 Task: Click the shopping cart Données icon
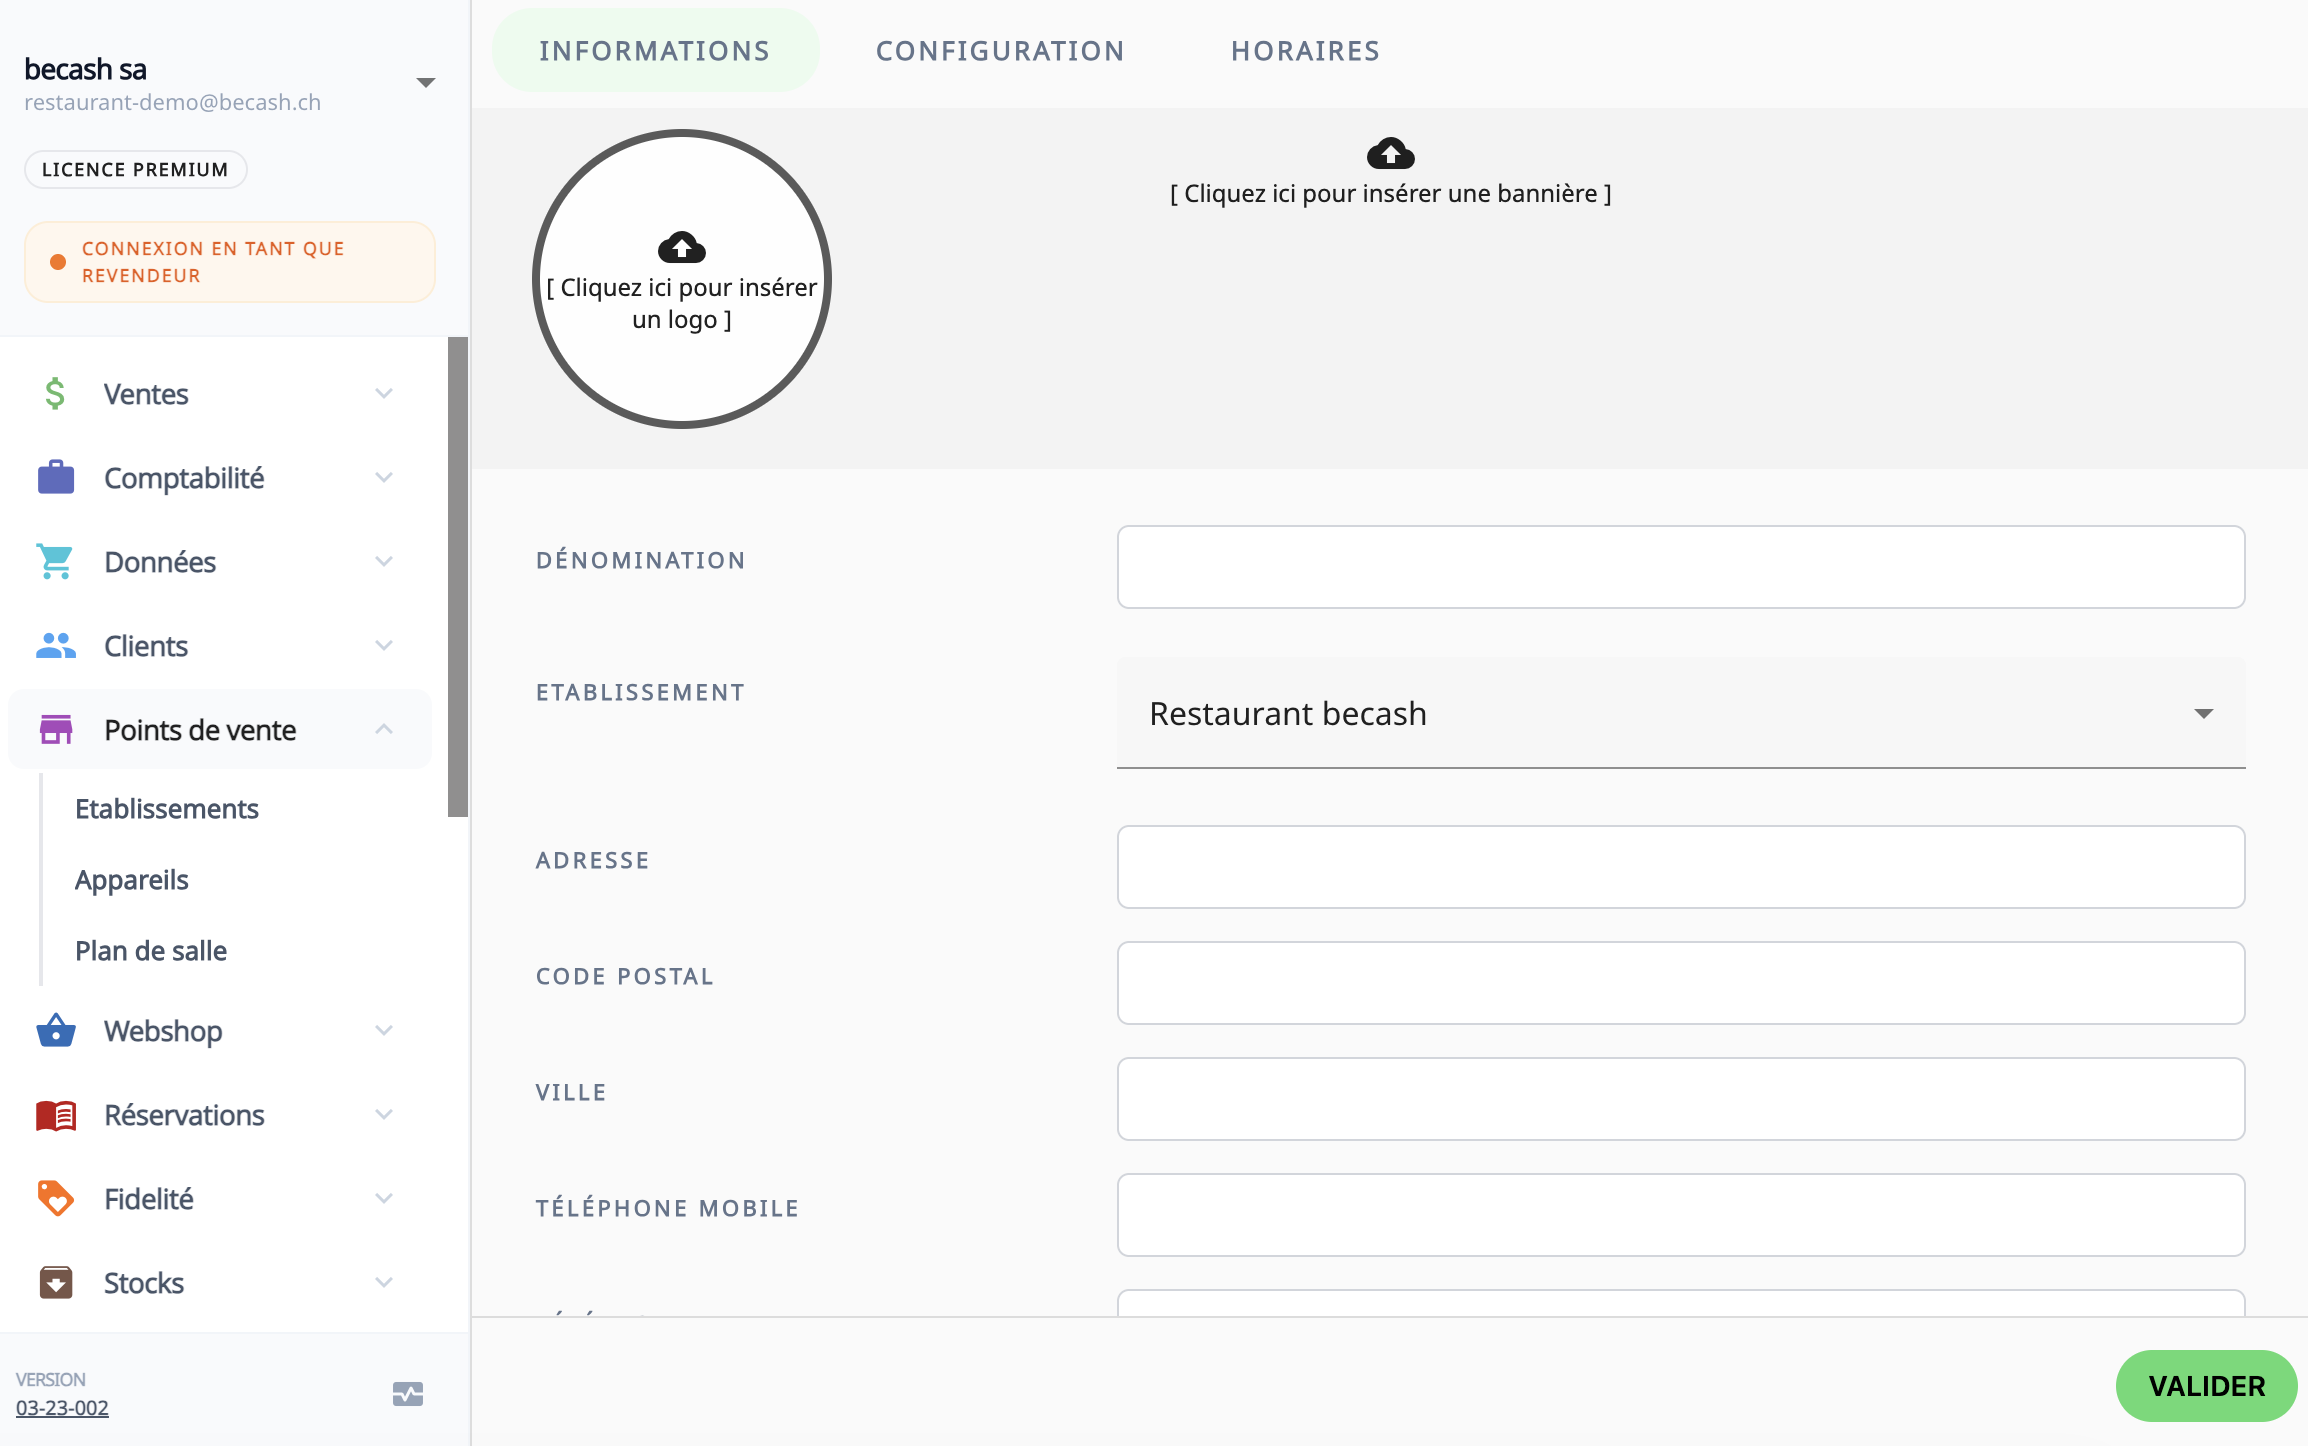click(x=56, y=562)
